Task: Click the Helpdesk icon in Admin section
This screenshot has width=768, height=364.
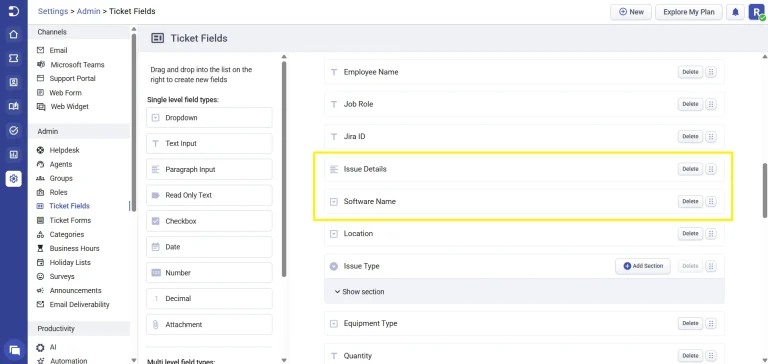Action: tap(41, 150)
